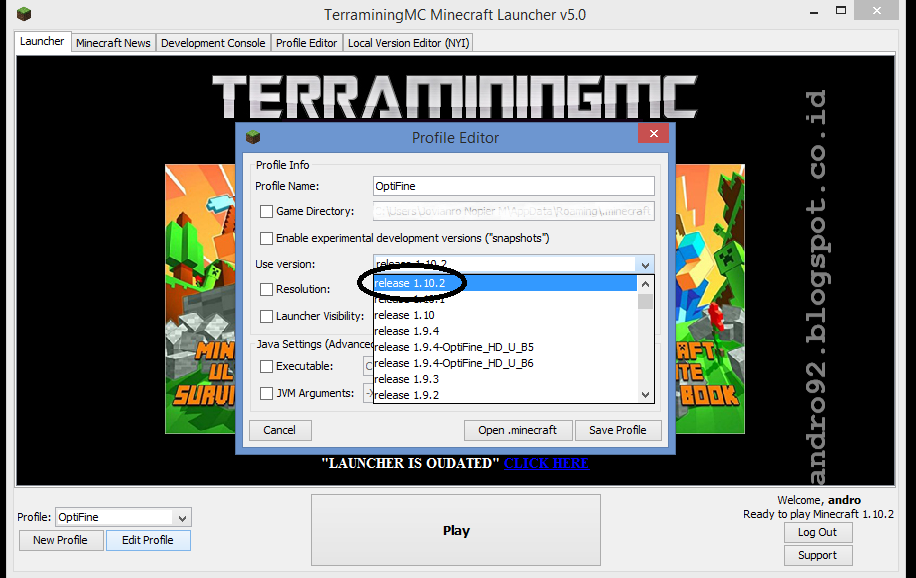916x578 pixels.
Task: Select release 1.9.3 from version list
Action: click(505, 379)
